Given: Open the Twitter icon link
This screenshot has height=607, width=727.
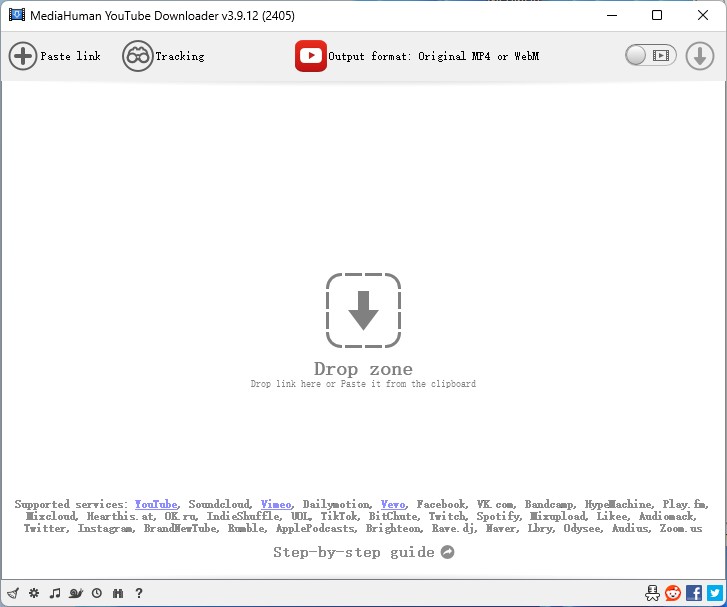Looking at the screenshot, I should (714, 593).
